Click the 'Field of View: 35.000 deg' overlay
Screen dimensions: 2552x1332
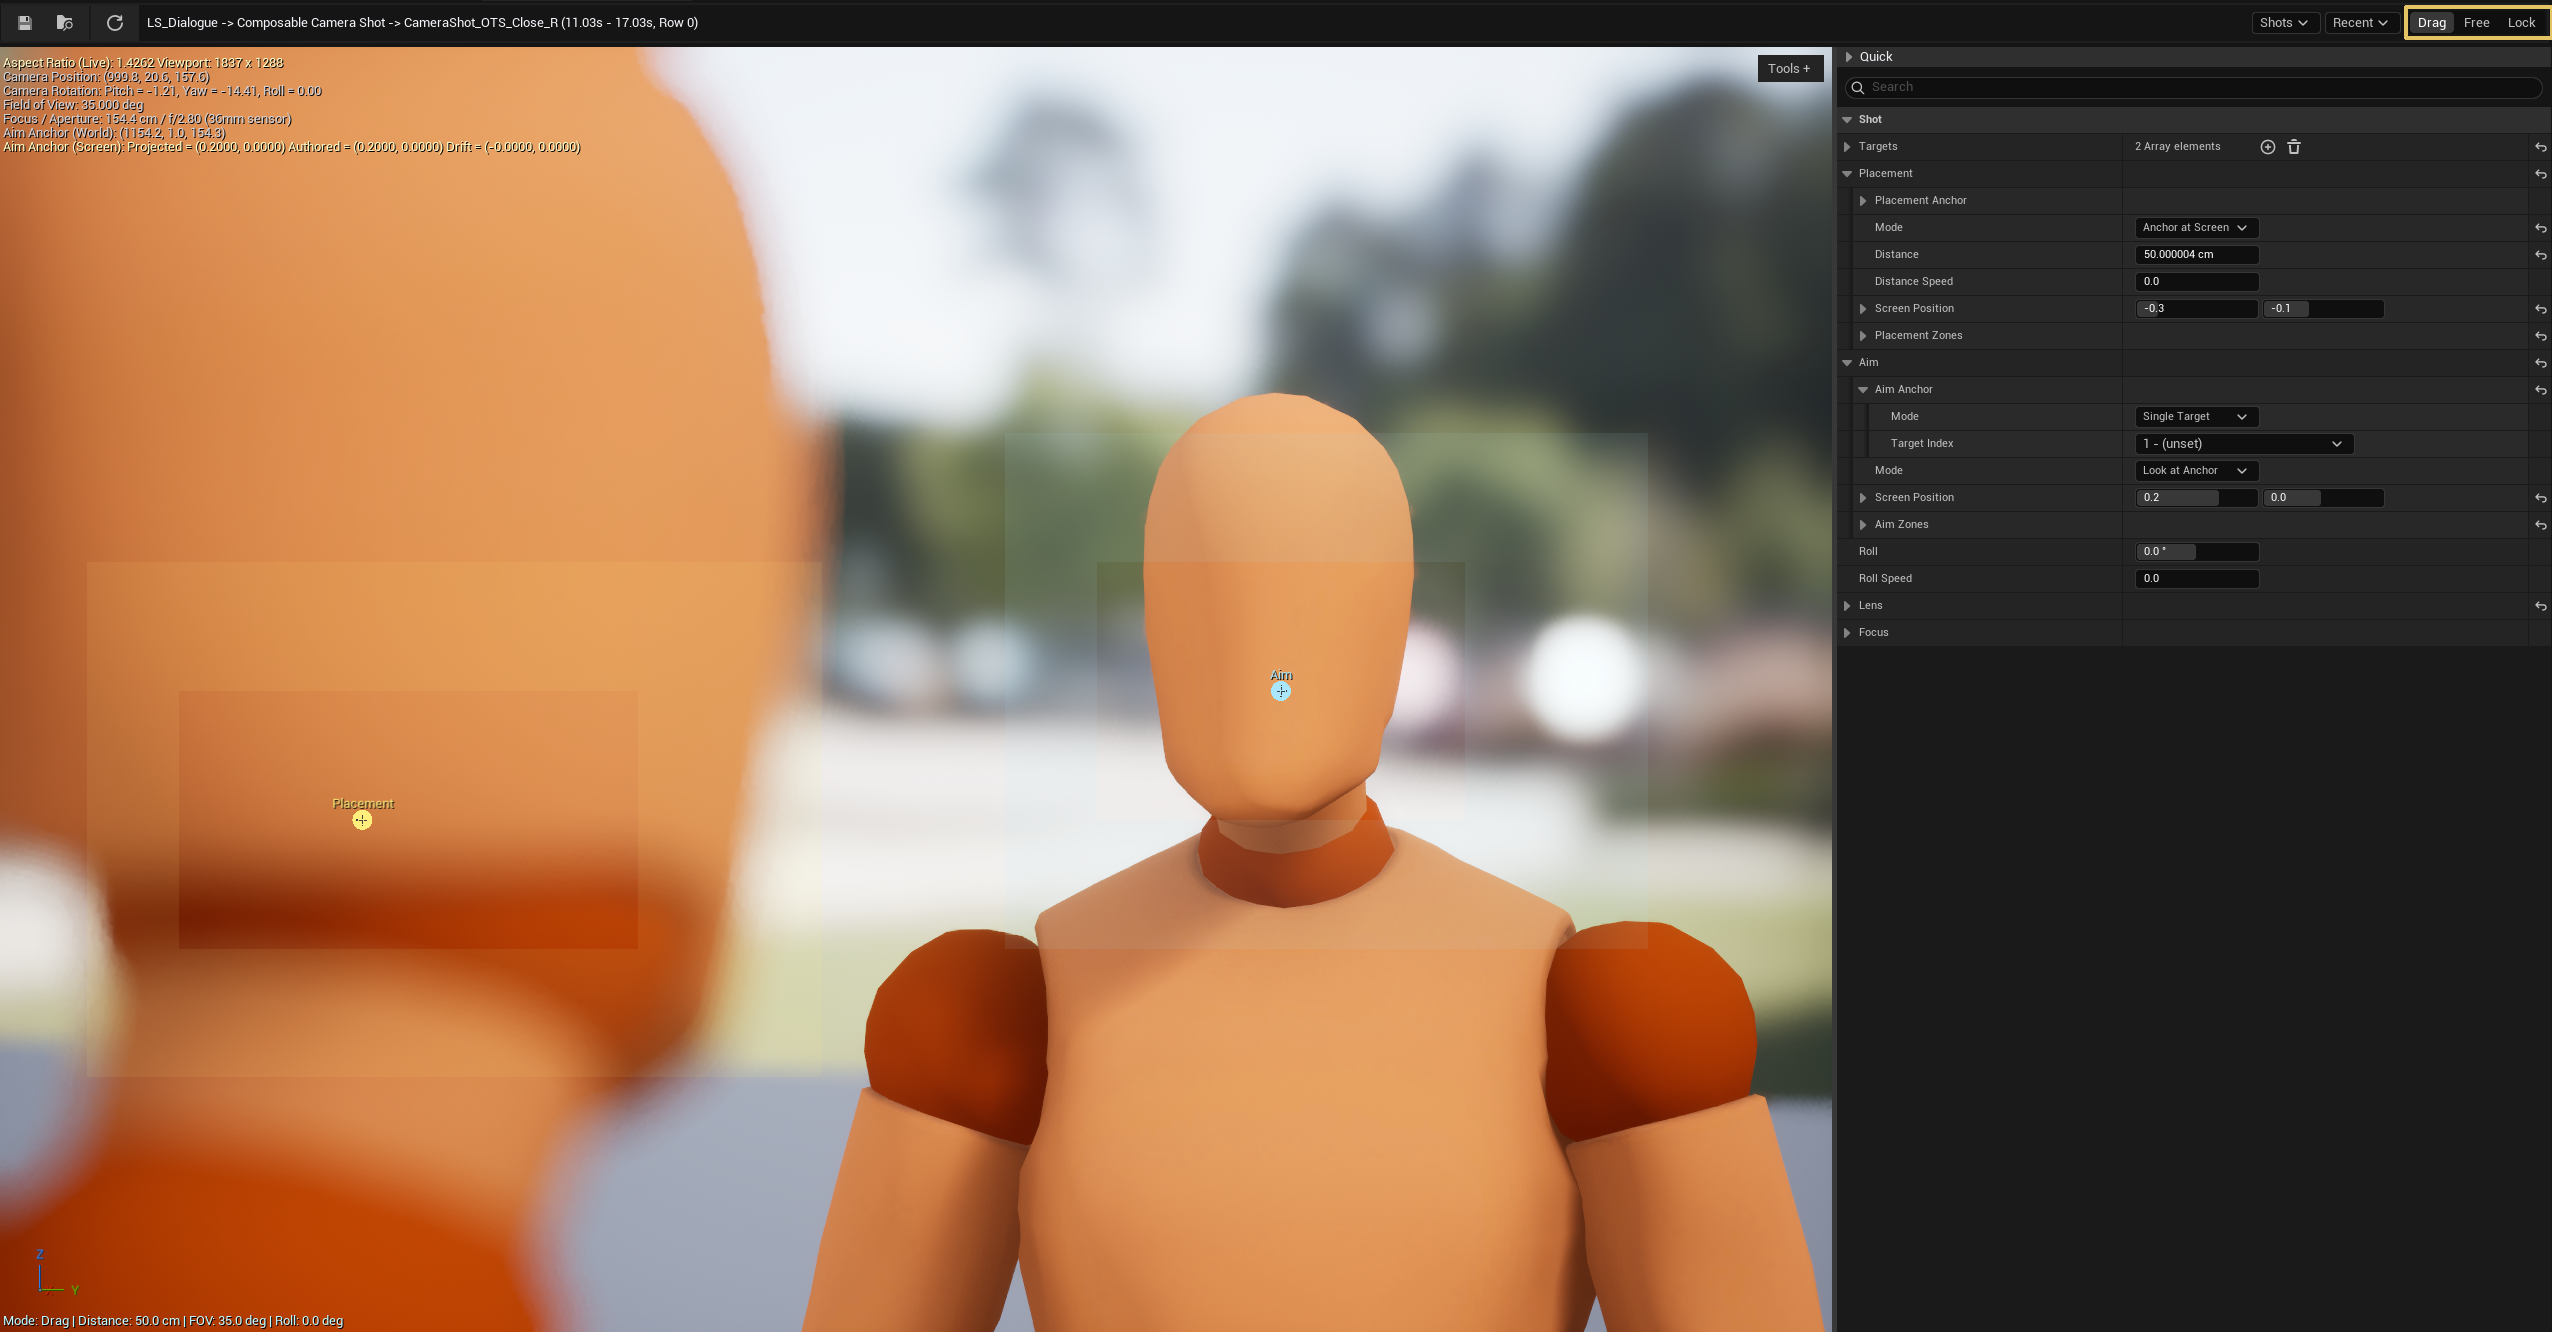tap(74, 105)
